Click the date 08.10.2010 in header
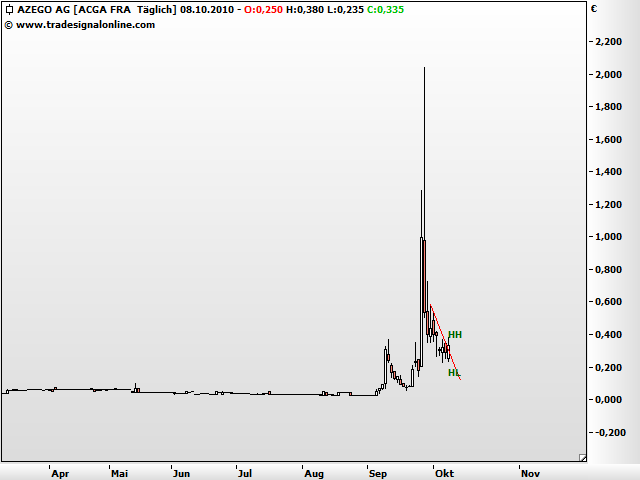The width and height of the screenshot is (640, 480). coord(207,9)
